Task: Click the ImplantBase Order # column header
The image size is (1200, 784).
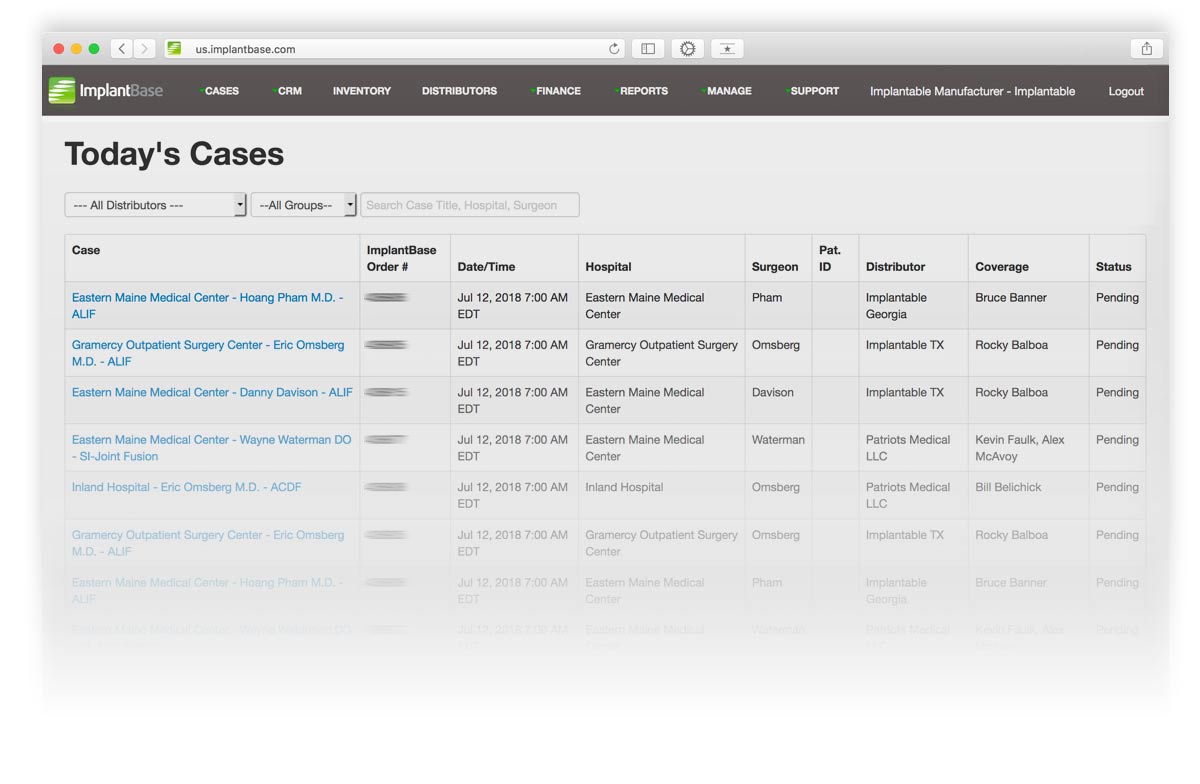Action: 401,259
